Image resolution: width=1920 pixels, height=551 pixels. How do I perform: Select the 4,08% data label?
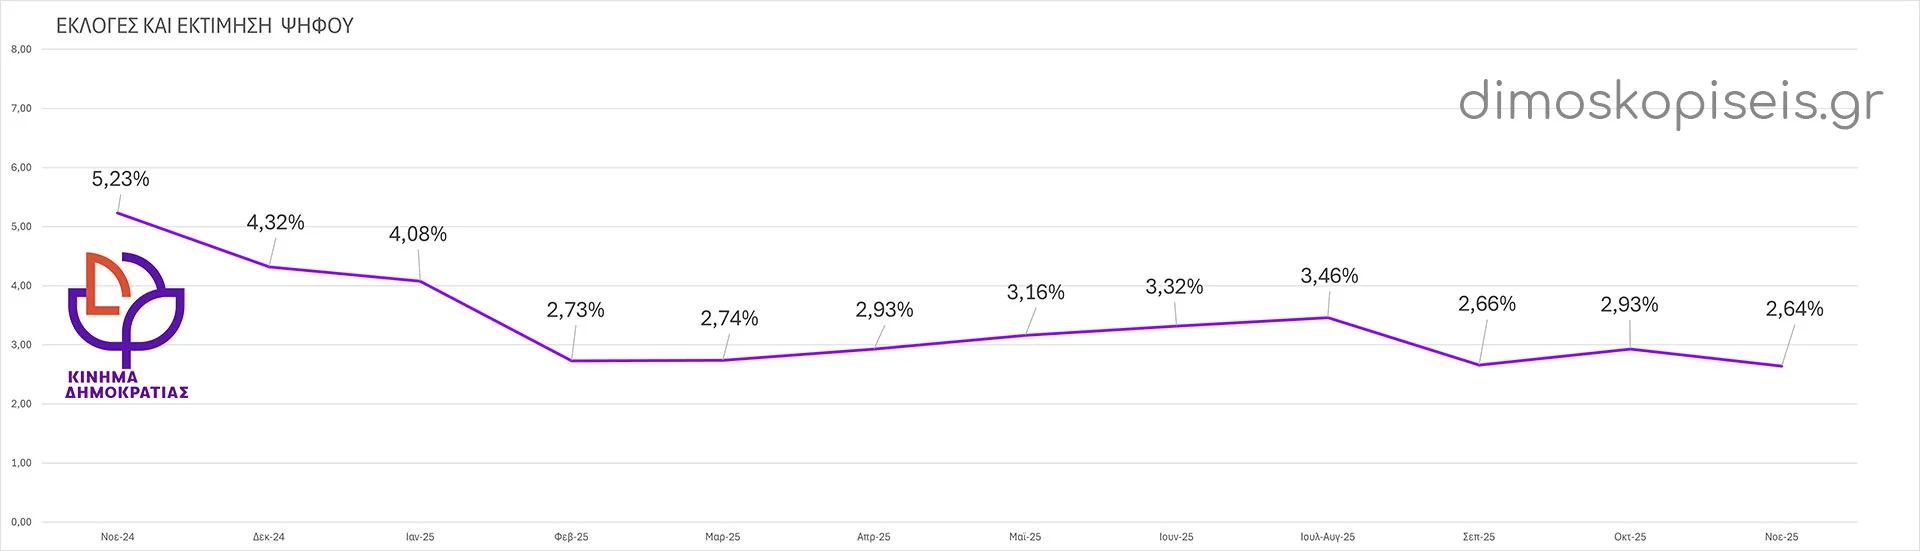(418, 234)
